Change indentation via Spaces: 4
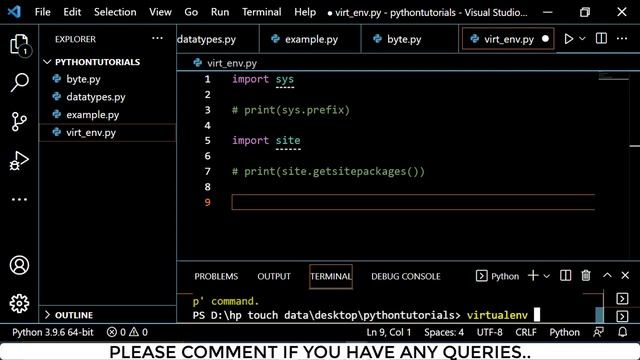 pos(444,332)
